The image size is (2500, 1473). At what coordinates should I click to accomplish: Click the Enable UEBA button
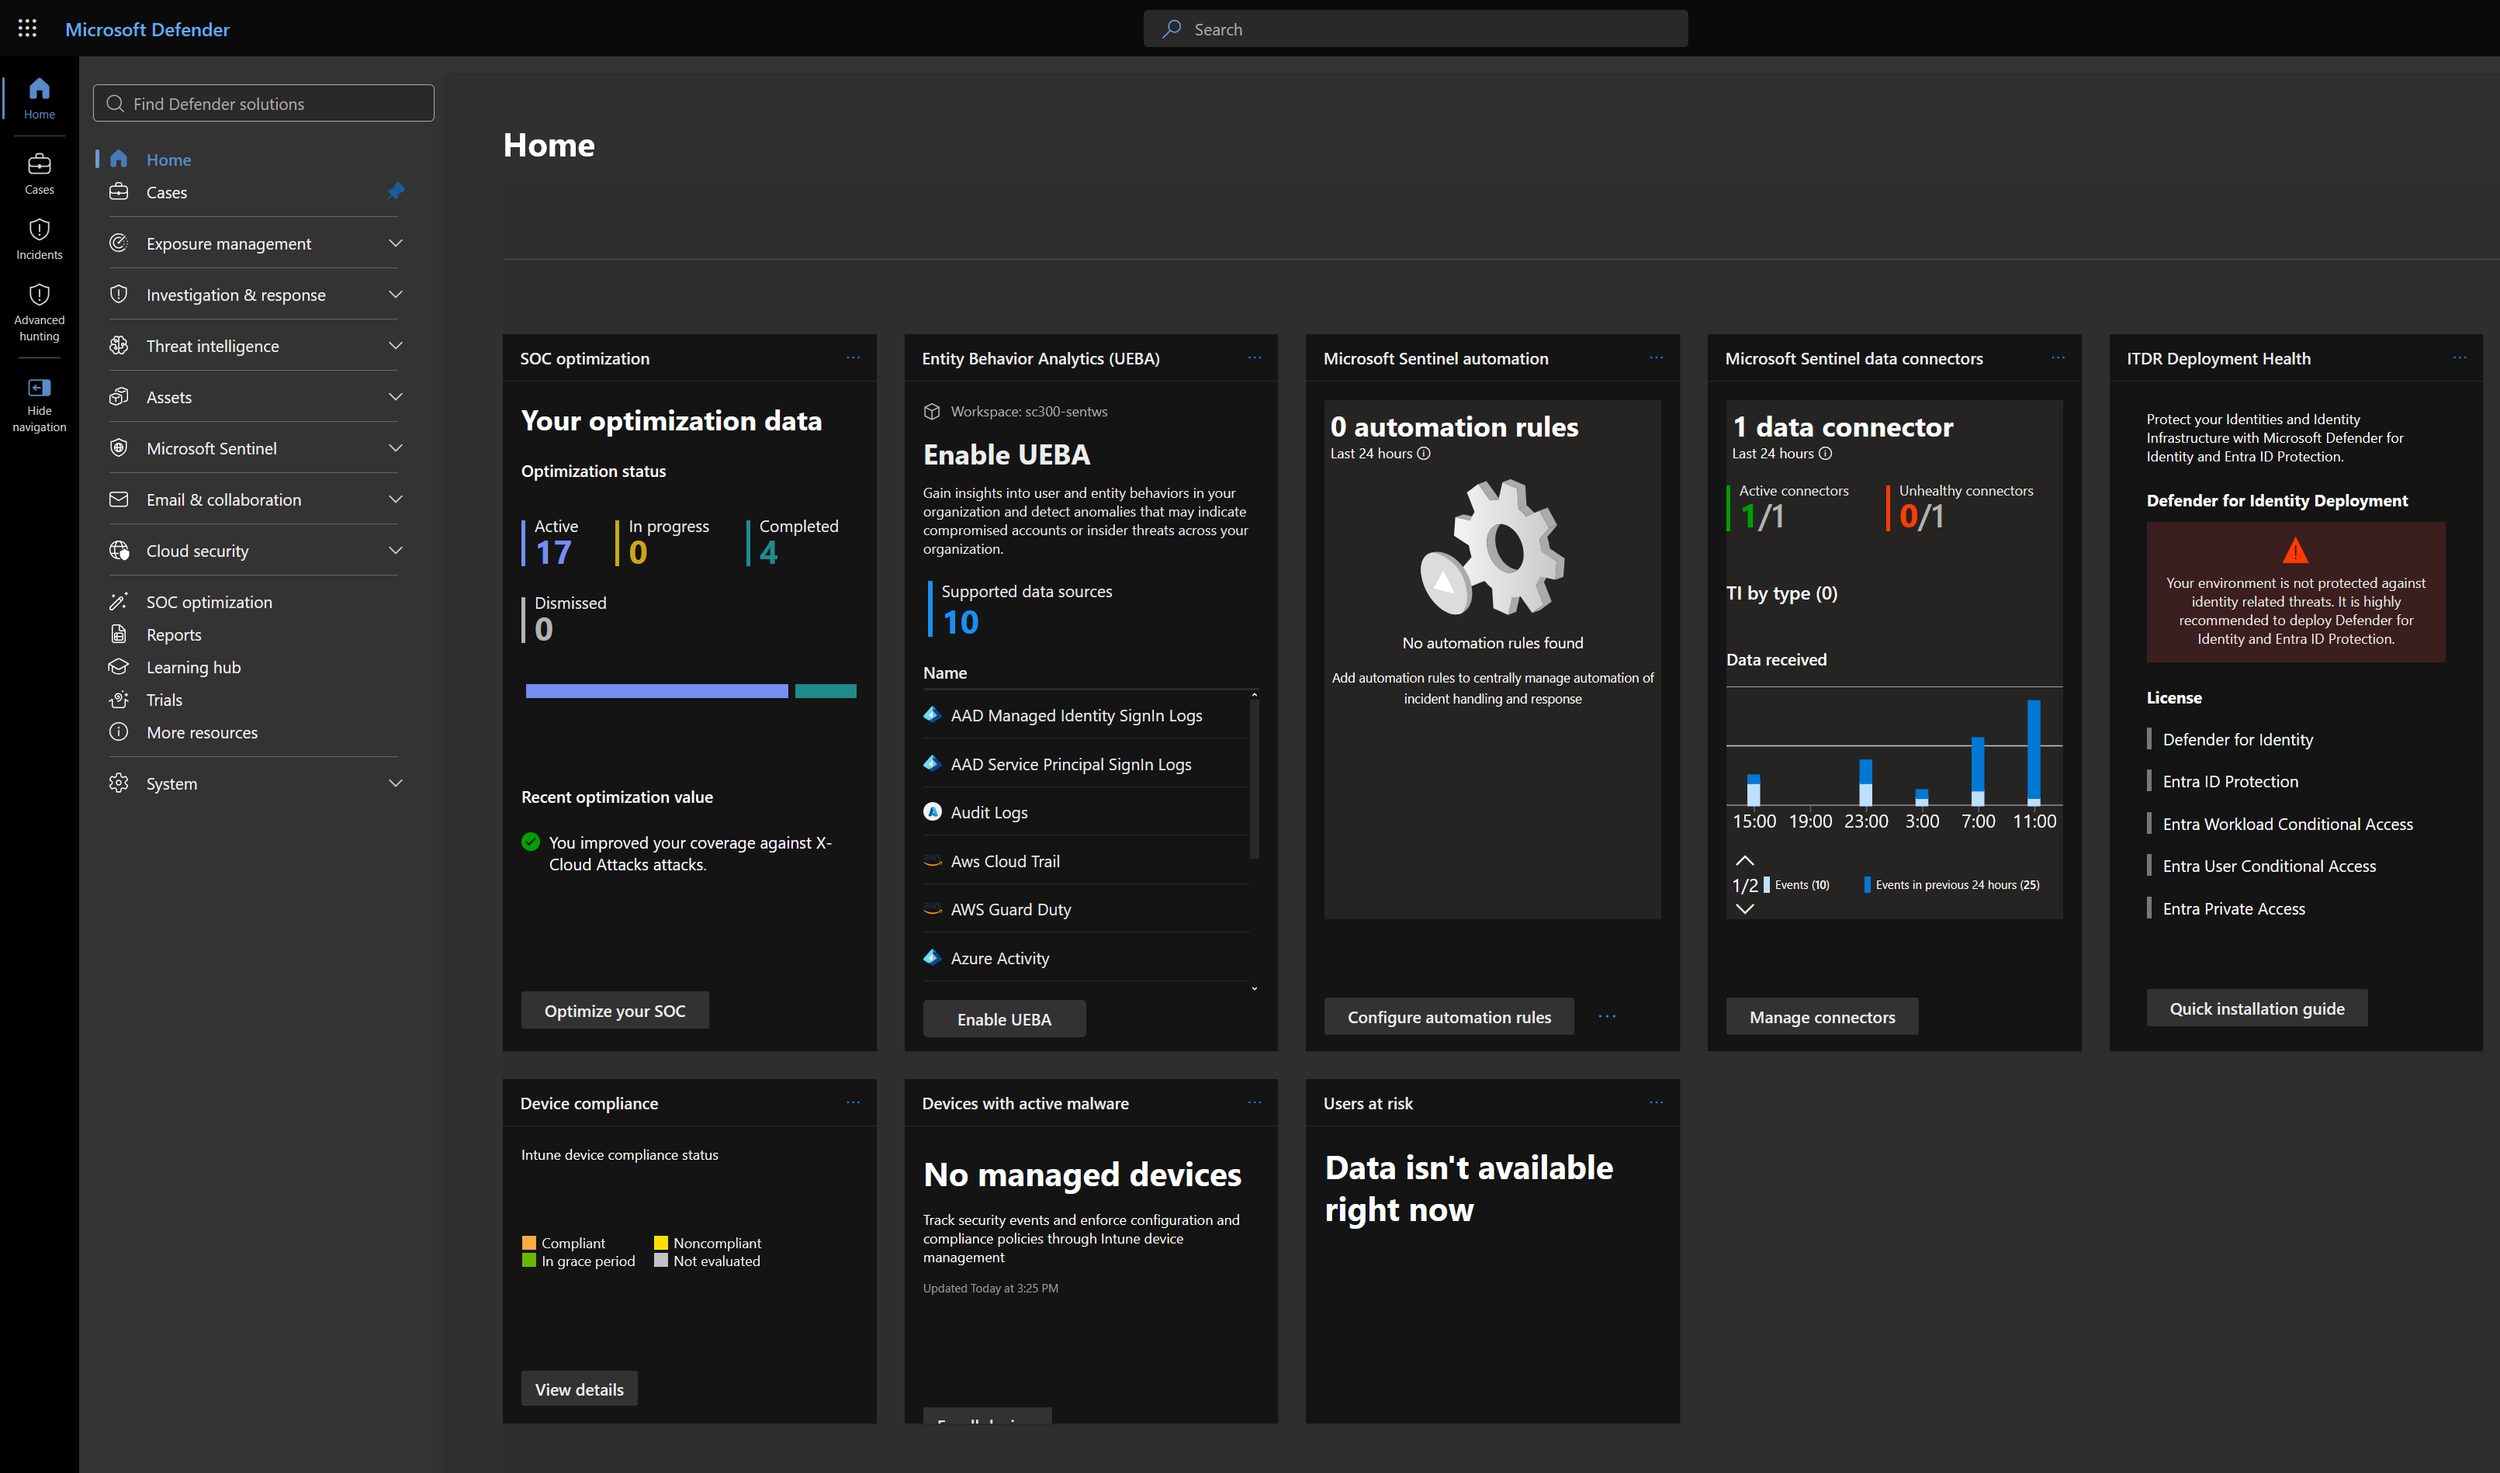point(1004,1019)
